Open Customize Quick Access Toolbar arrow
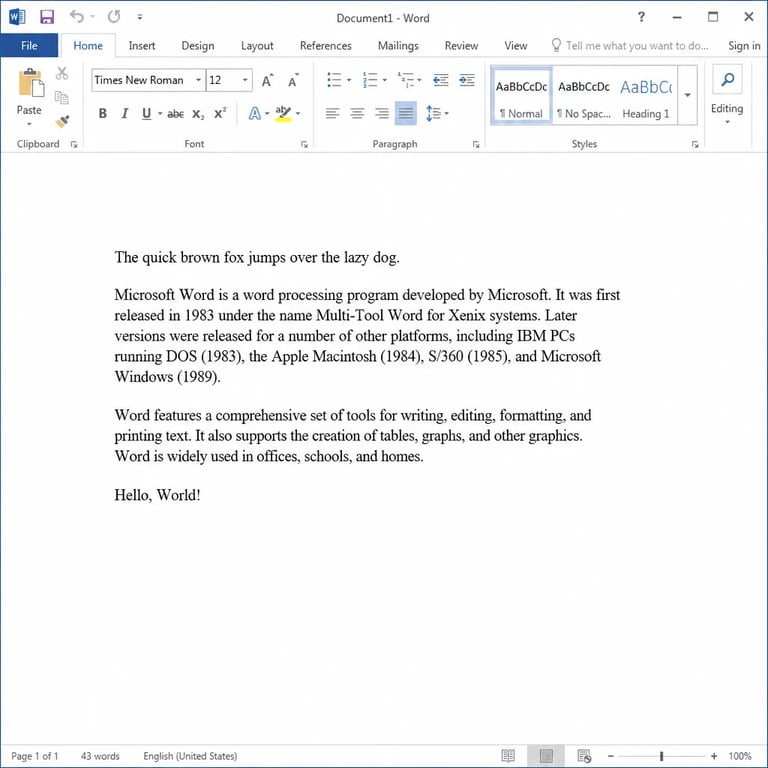Viewport: 768px width, 768px height. point(140,17)
